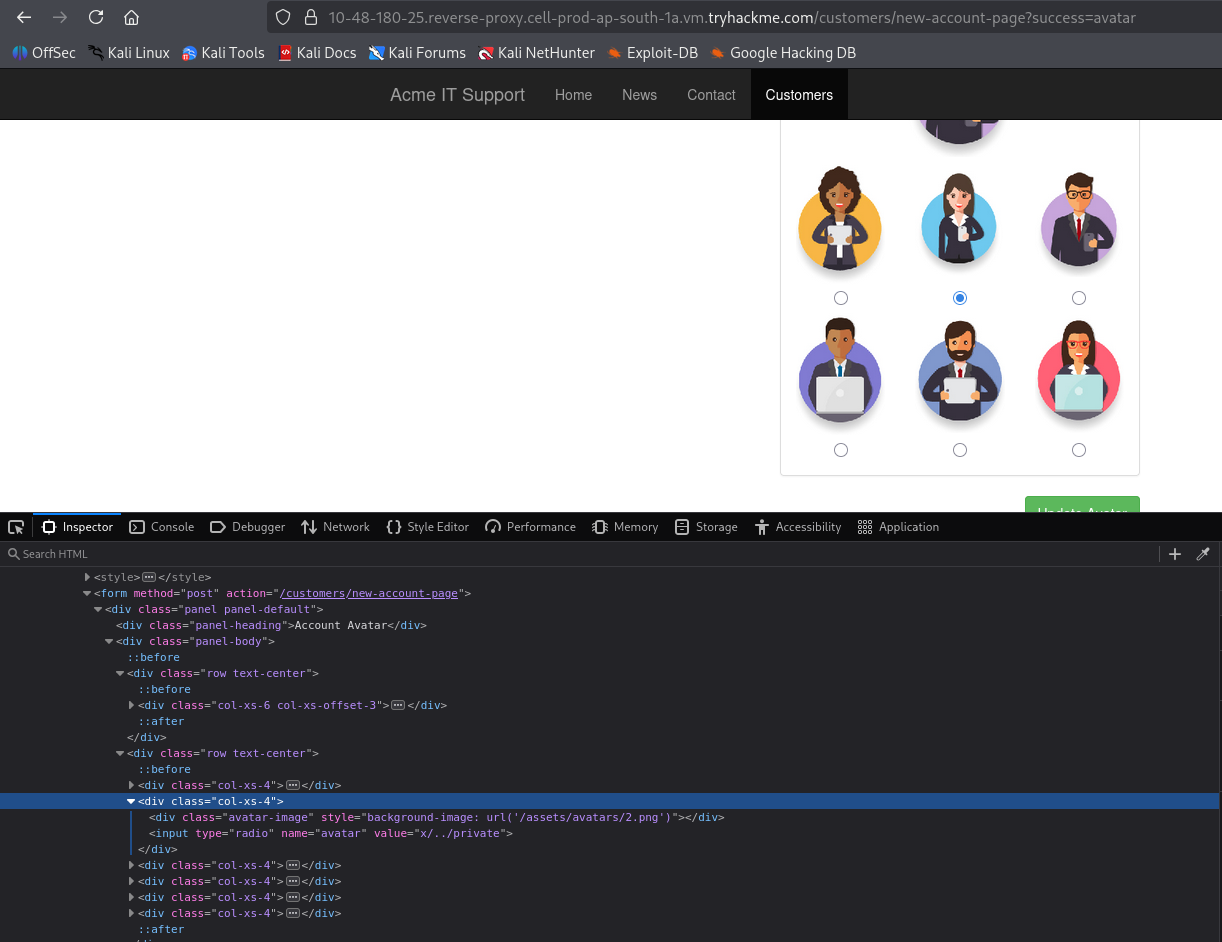Select the radio button below the glasses avatar
Viewport: 1222px width, 942px height.
[x=1078, y=297]
